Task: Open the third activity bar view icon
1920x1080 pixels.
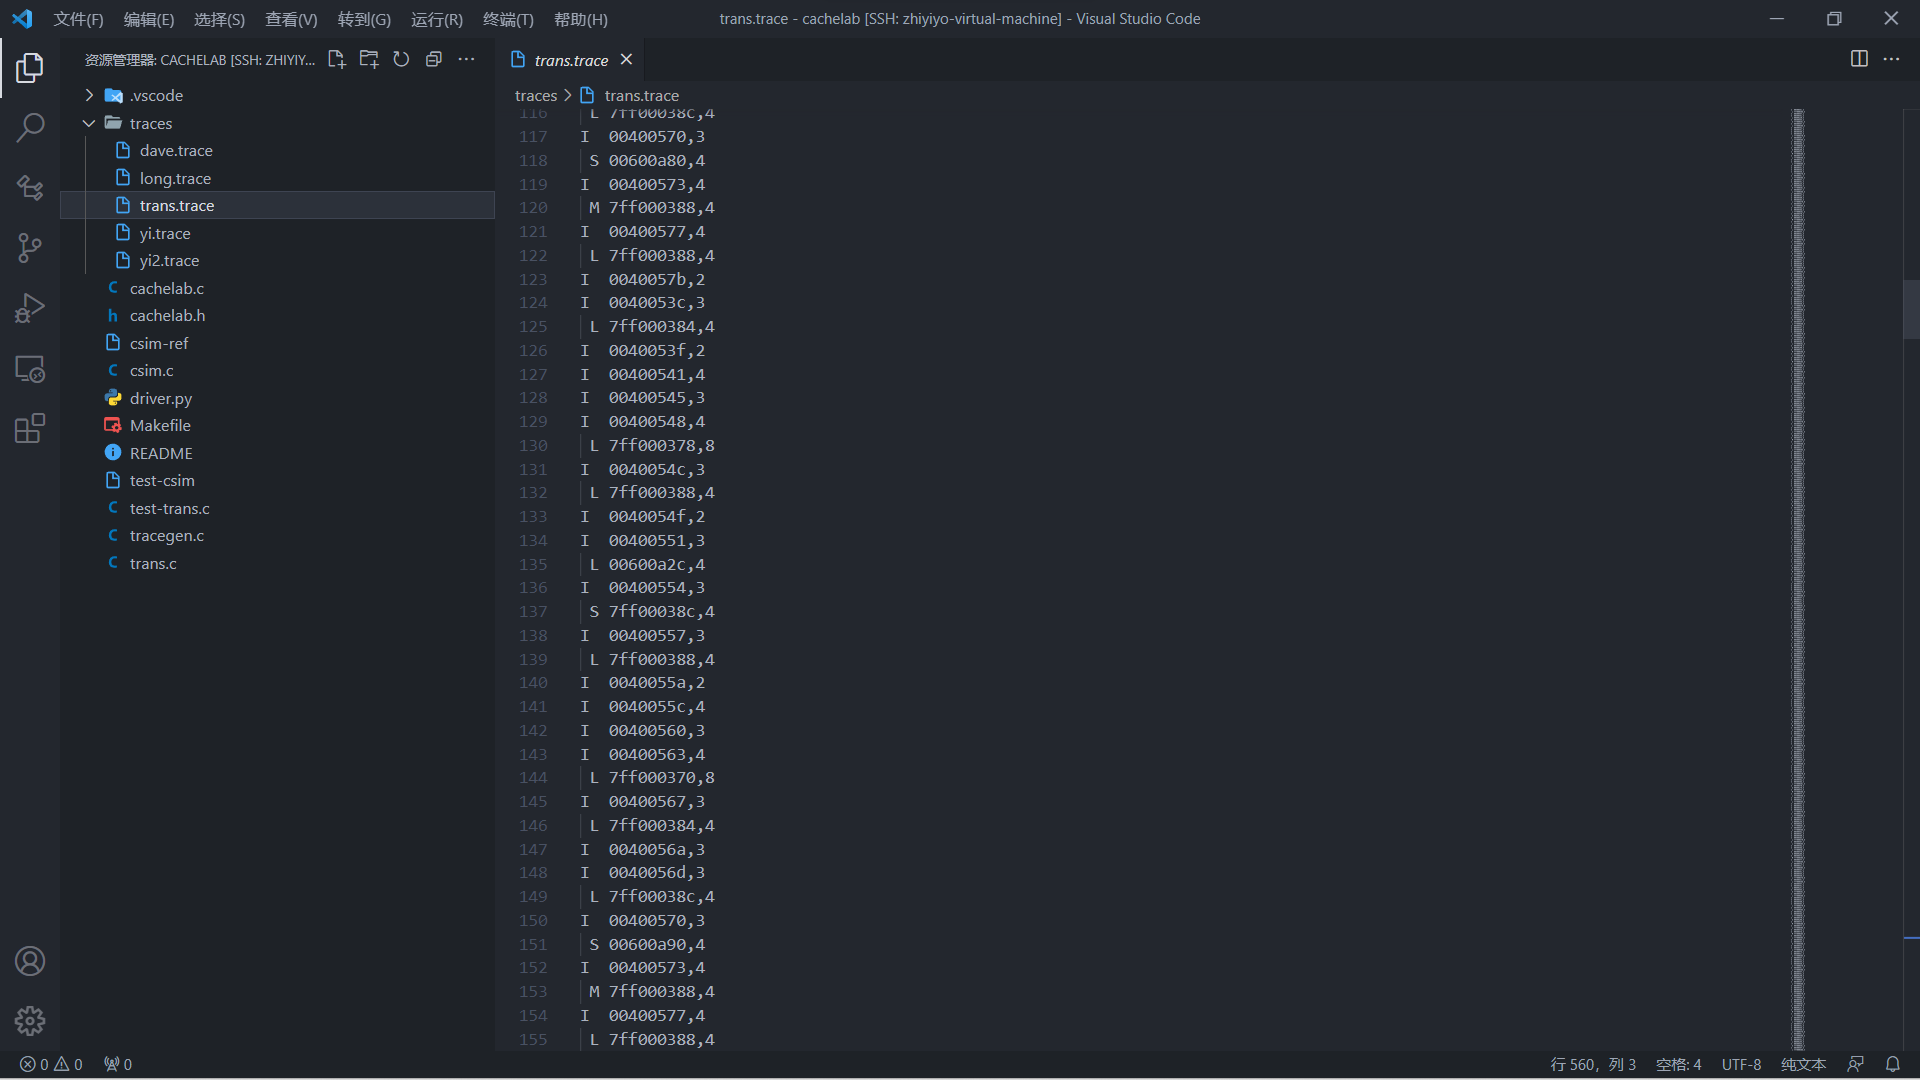Action: (30, 187)
